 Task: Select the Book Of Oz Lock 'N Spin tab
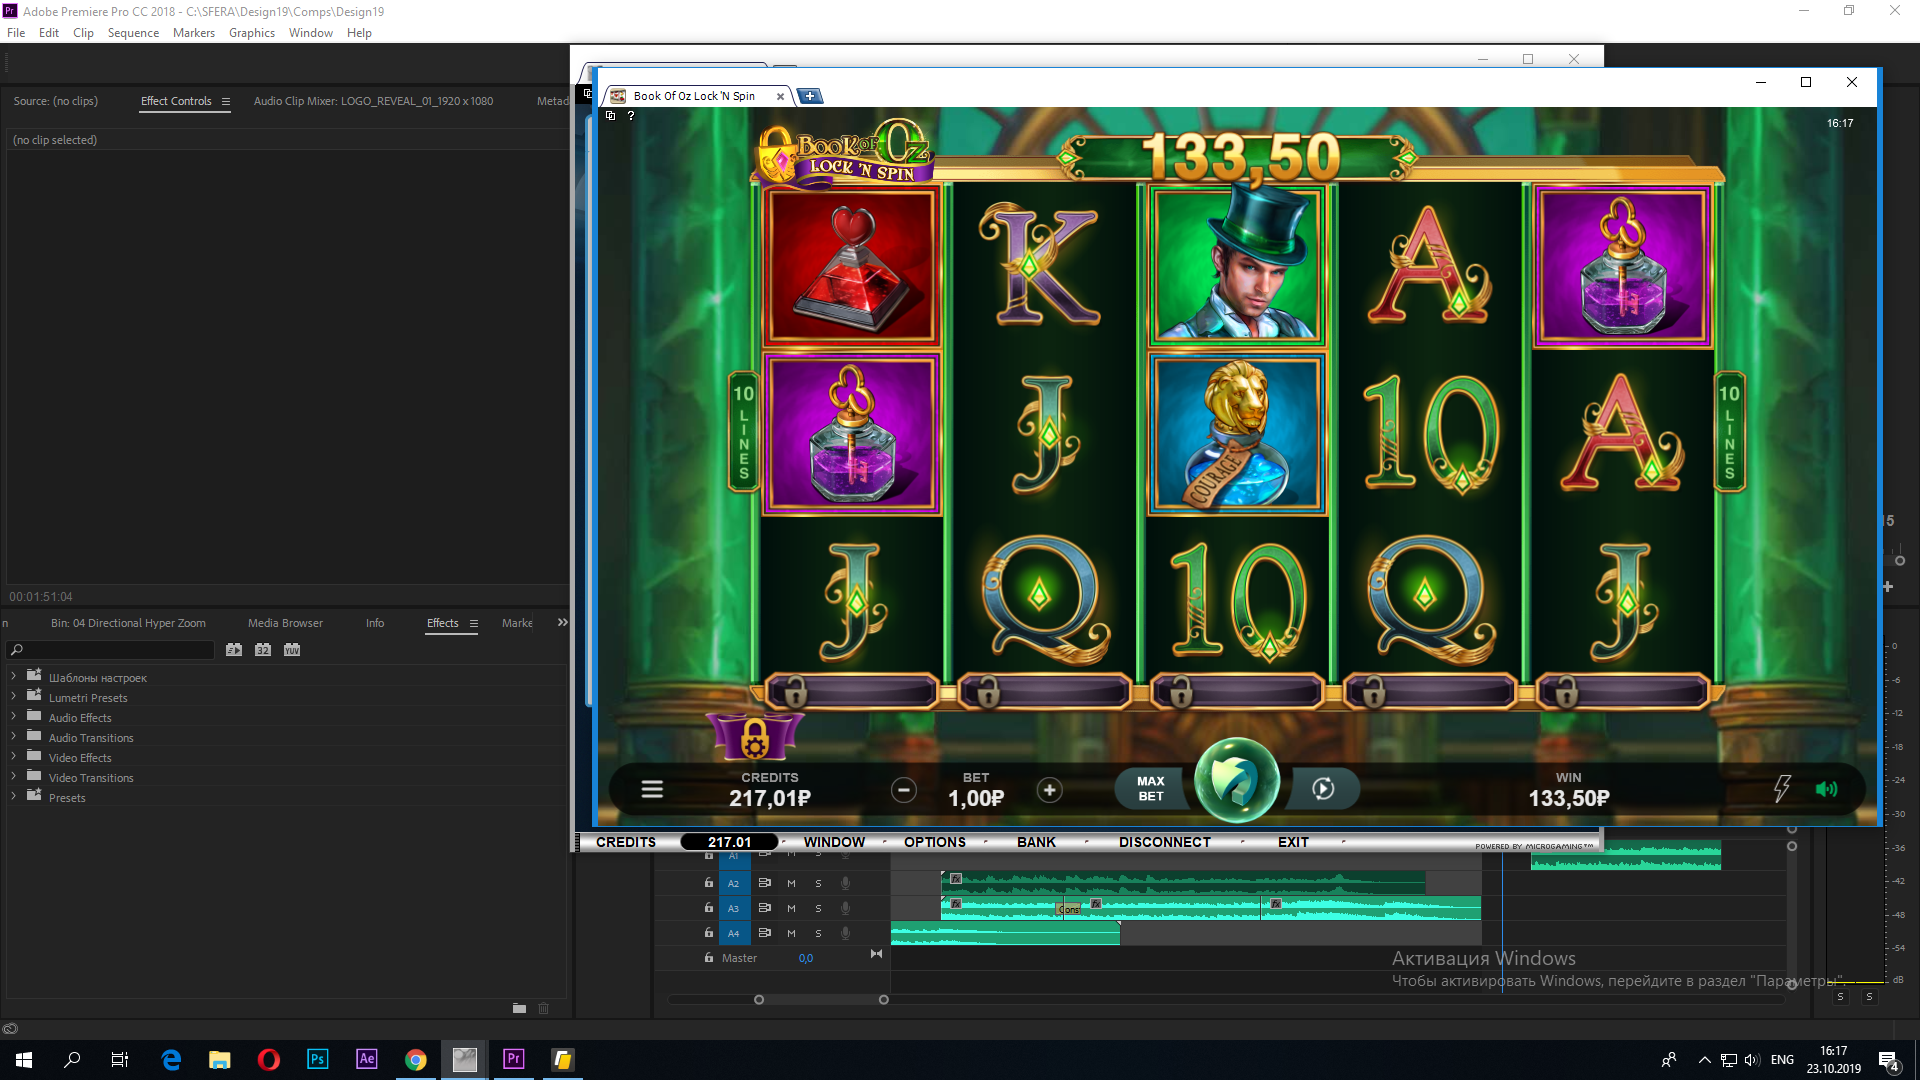[x=694, y=96]
